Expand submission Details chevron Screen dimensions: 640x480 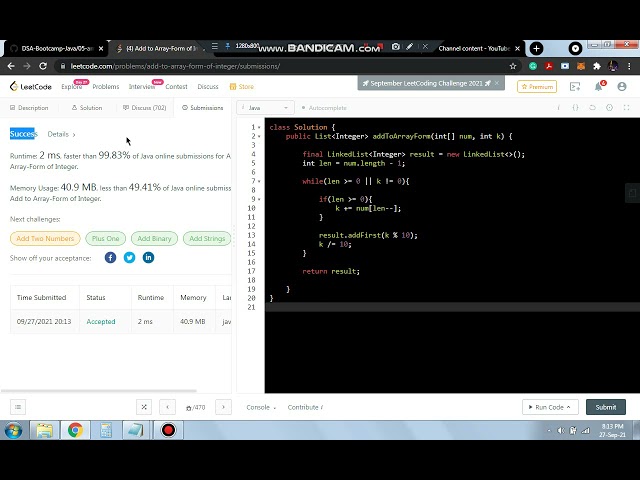click(73, 134)
